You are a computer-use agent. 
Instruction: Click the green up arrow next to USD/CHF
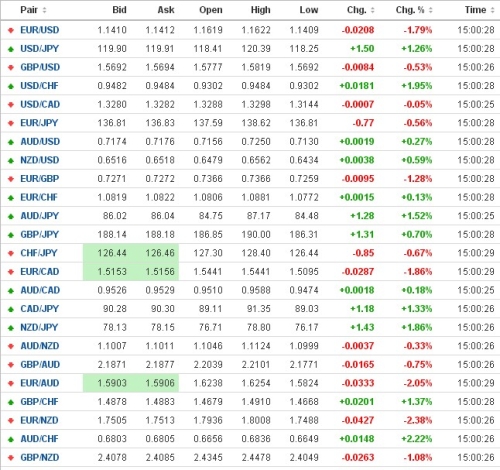11,86
